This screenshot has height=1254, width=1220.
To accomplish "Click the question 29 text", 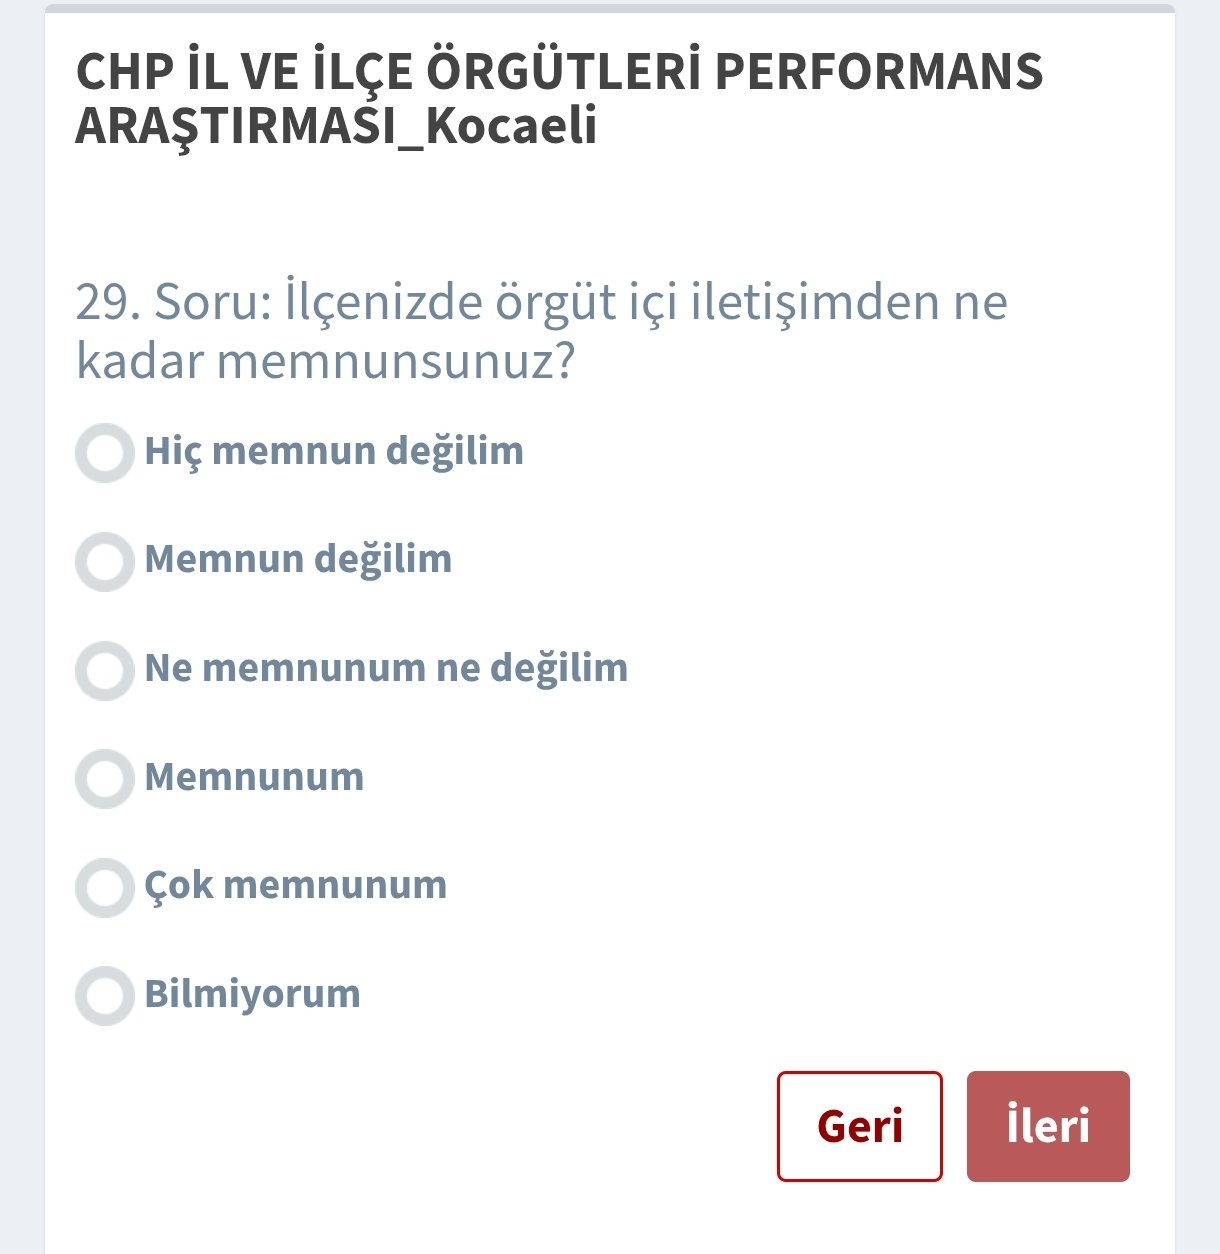I will [x=541, y=330].
